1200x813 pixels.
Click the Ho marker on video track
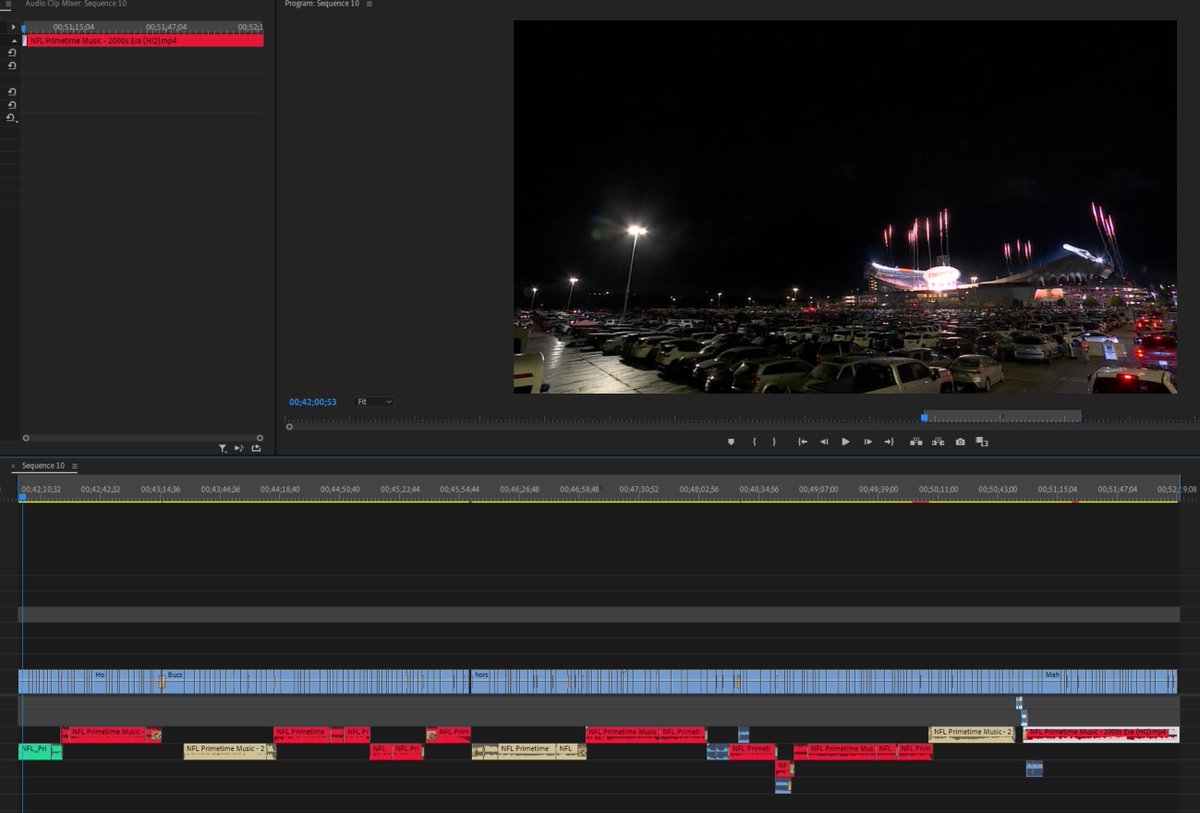tap(99, 675)
